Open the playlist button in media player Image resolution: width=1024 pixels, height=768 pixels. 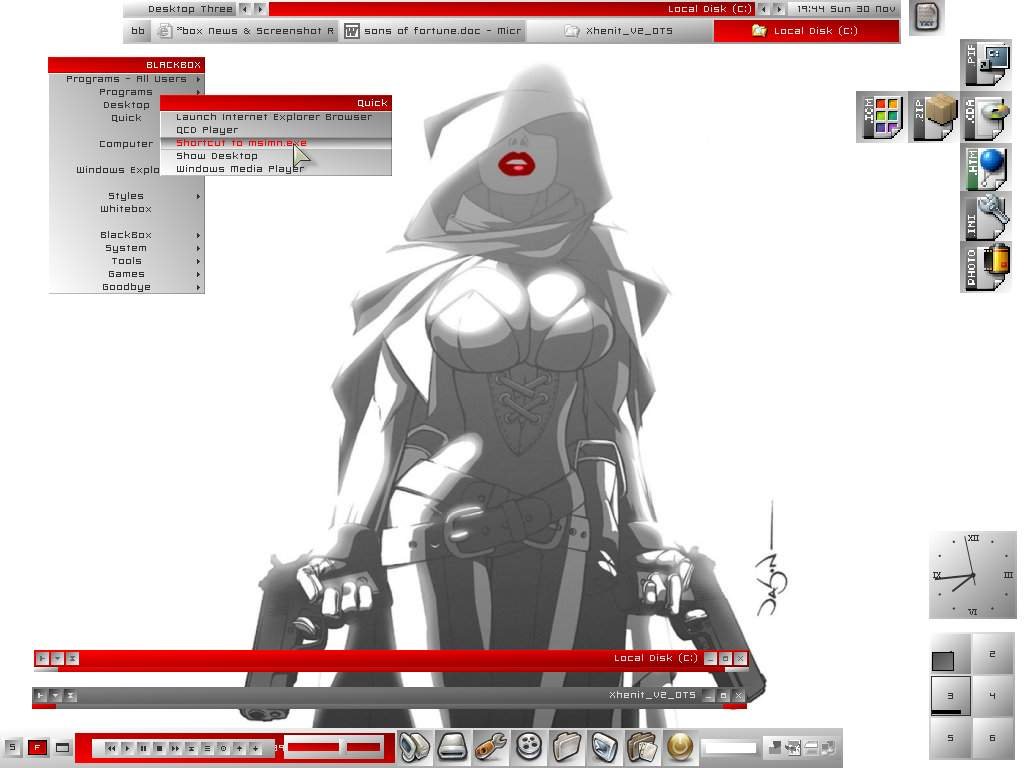click(x=207, y=748)
